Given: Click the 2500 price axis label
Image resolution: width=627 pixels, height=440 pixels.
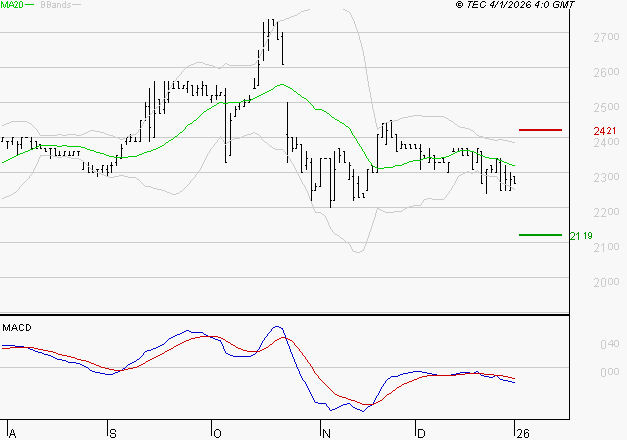Looking at the screenshot, I should pos(606,108).
